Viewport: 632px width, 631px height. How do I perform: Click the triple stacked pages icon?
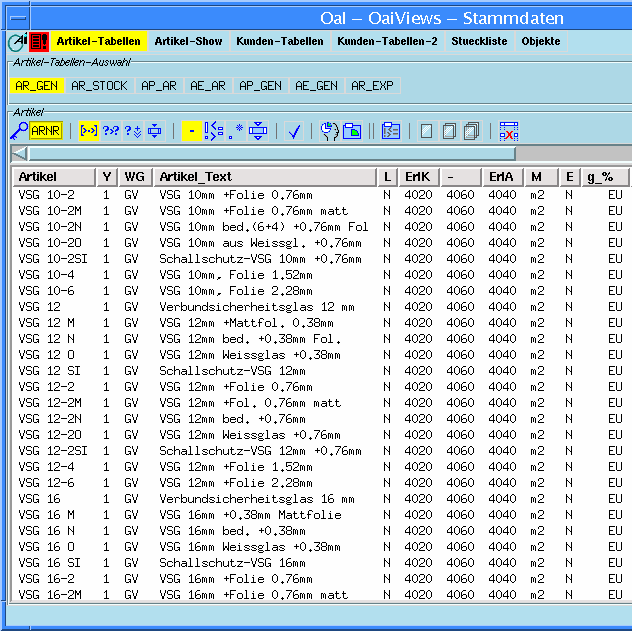click(472, 131)
